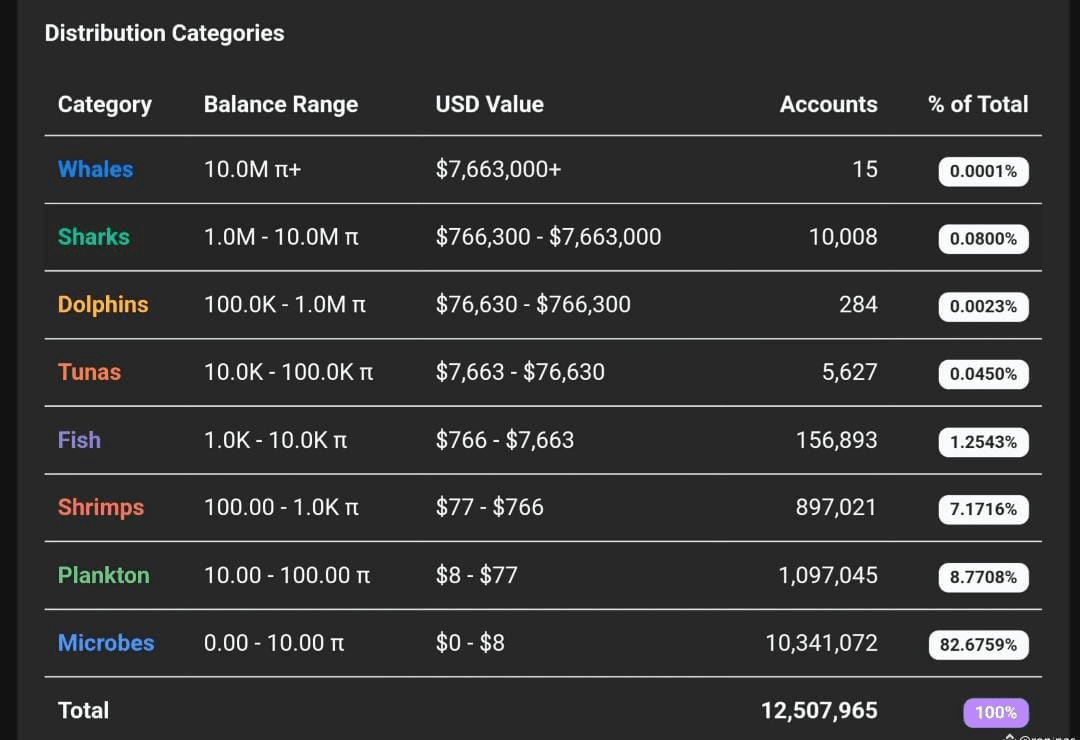
Task: Select the Dolphins category label
Action: [103, 305]
